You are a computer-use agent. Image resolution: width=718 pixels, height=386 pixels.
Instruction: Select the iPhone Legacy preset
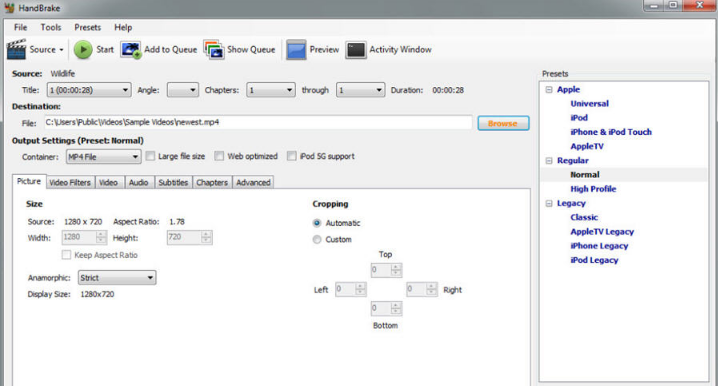(599, 246)
